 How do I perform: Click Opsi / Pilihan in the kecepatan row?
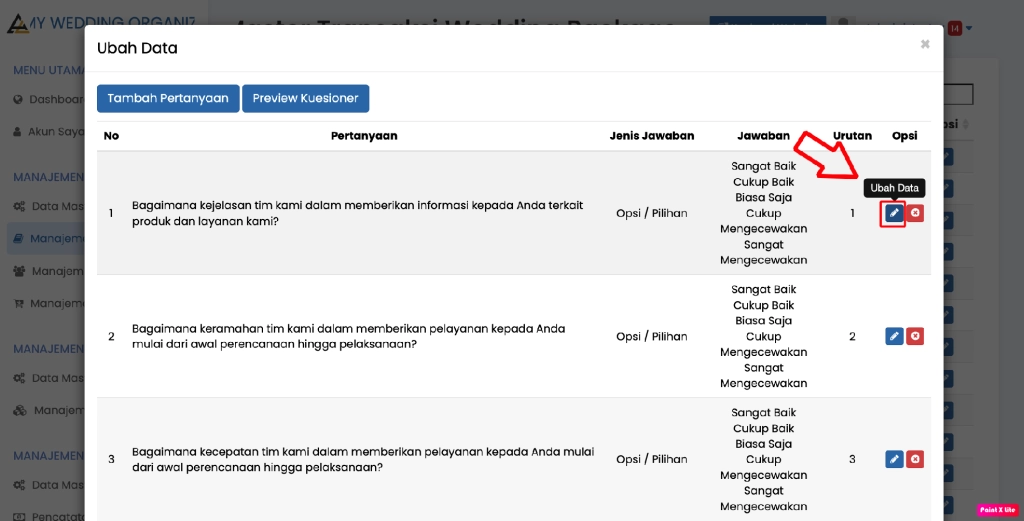pos(652,460)
